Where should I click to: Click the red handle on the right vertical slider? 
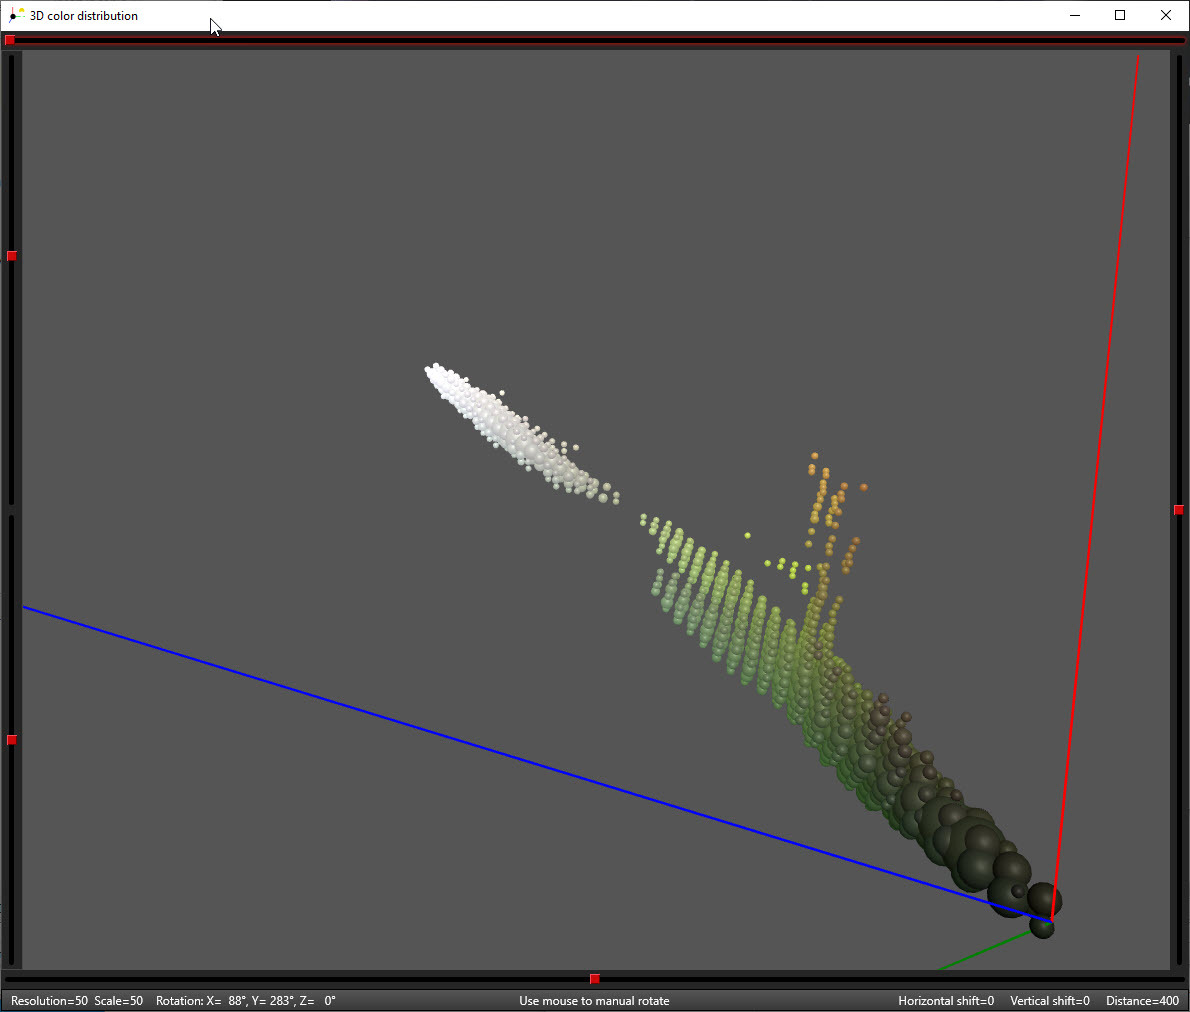[1179, 509]
